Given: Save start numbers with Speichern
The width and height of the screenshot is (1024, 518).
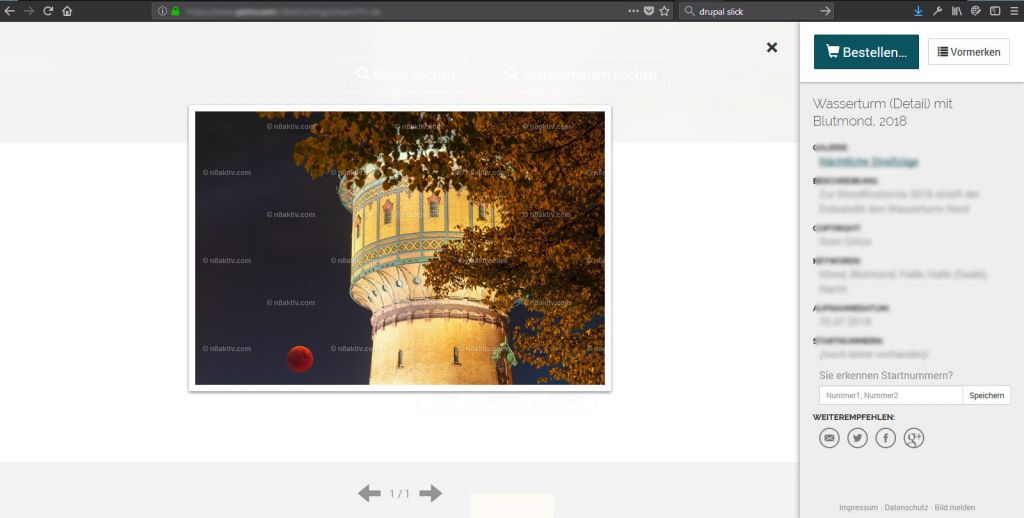Looking at the screenshot, I should pos(986,395).
